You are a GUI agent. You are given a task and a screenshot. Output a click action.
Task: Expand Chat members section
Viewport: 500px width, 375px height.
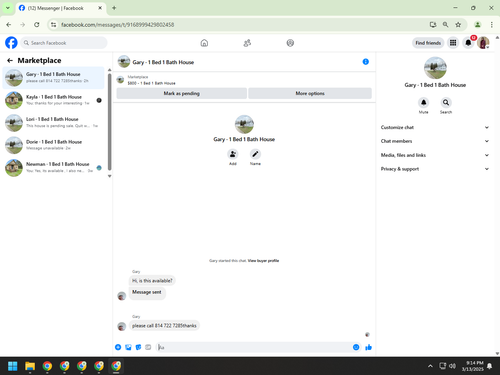435,141
